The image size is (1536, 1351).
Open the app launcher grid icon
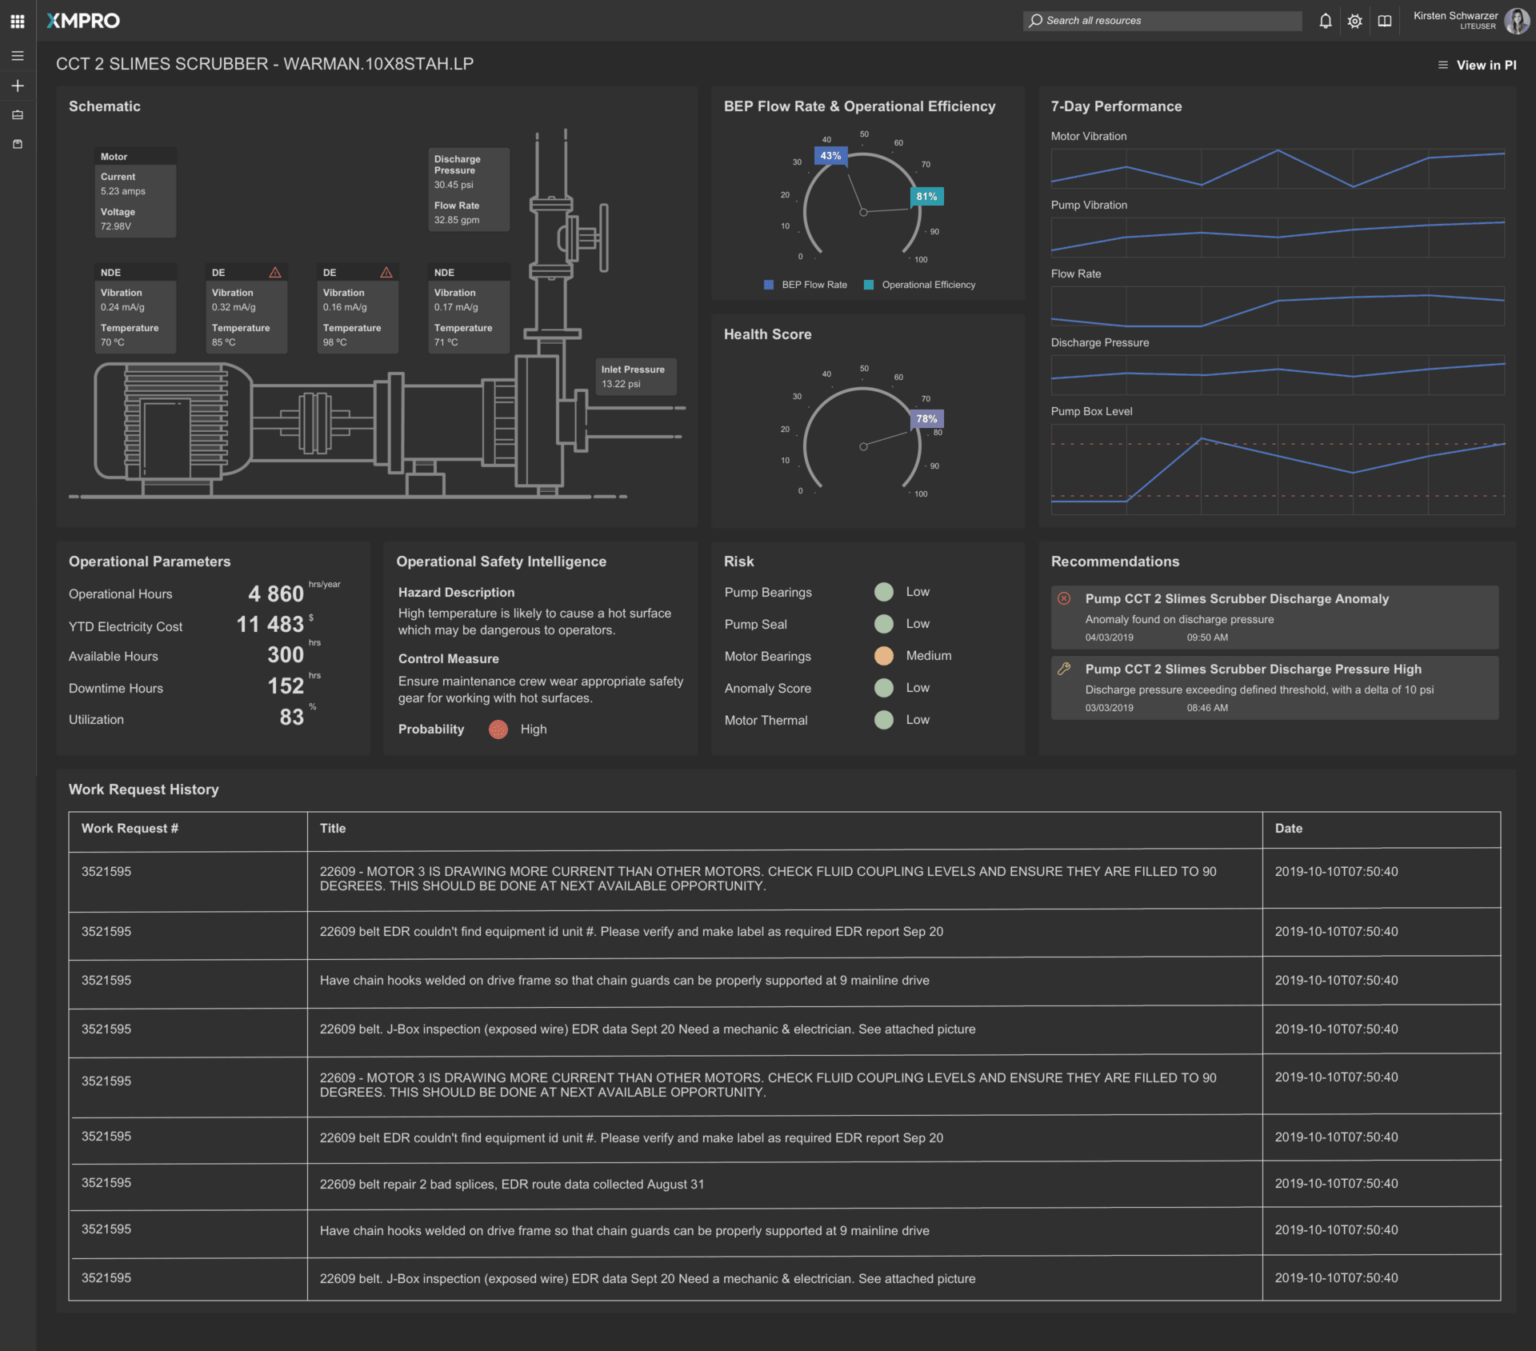click(17, 21)
